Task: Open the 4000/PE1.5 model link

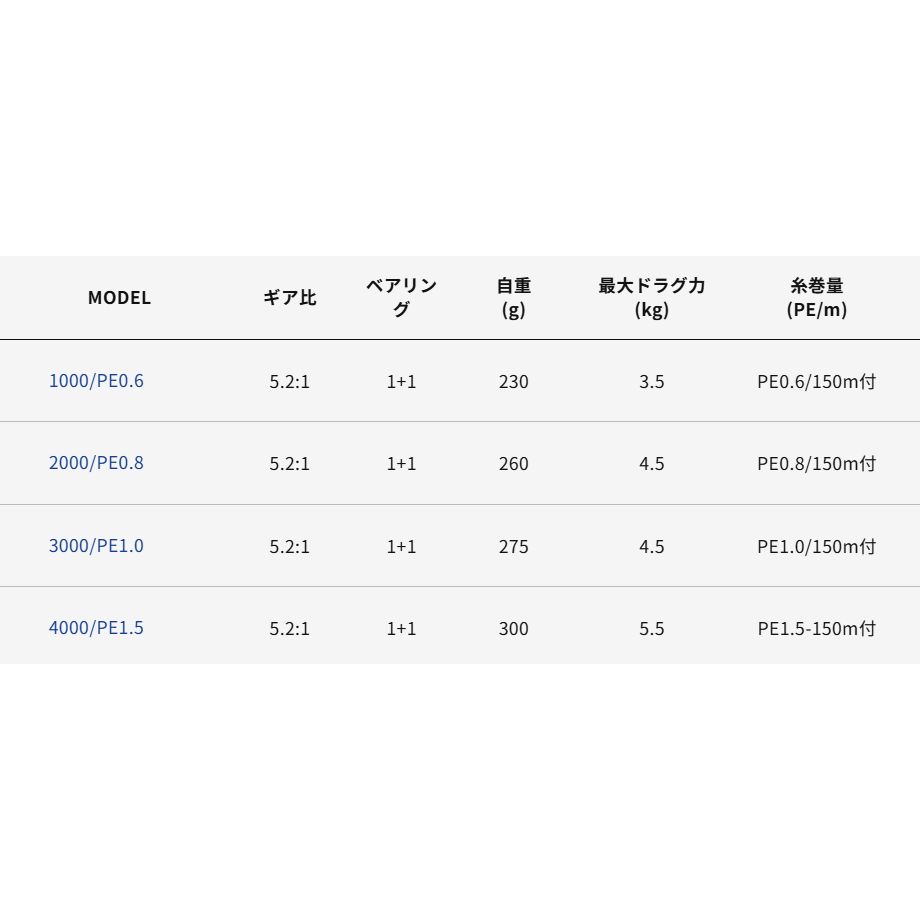Action: tap(96, 628)
